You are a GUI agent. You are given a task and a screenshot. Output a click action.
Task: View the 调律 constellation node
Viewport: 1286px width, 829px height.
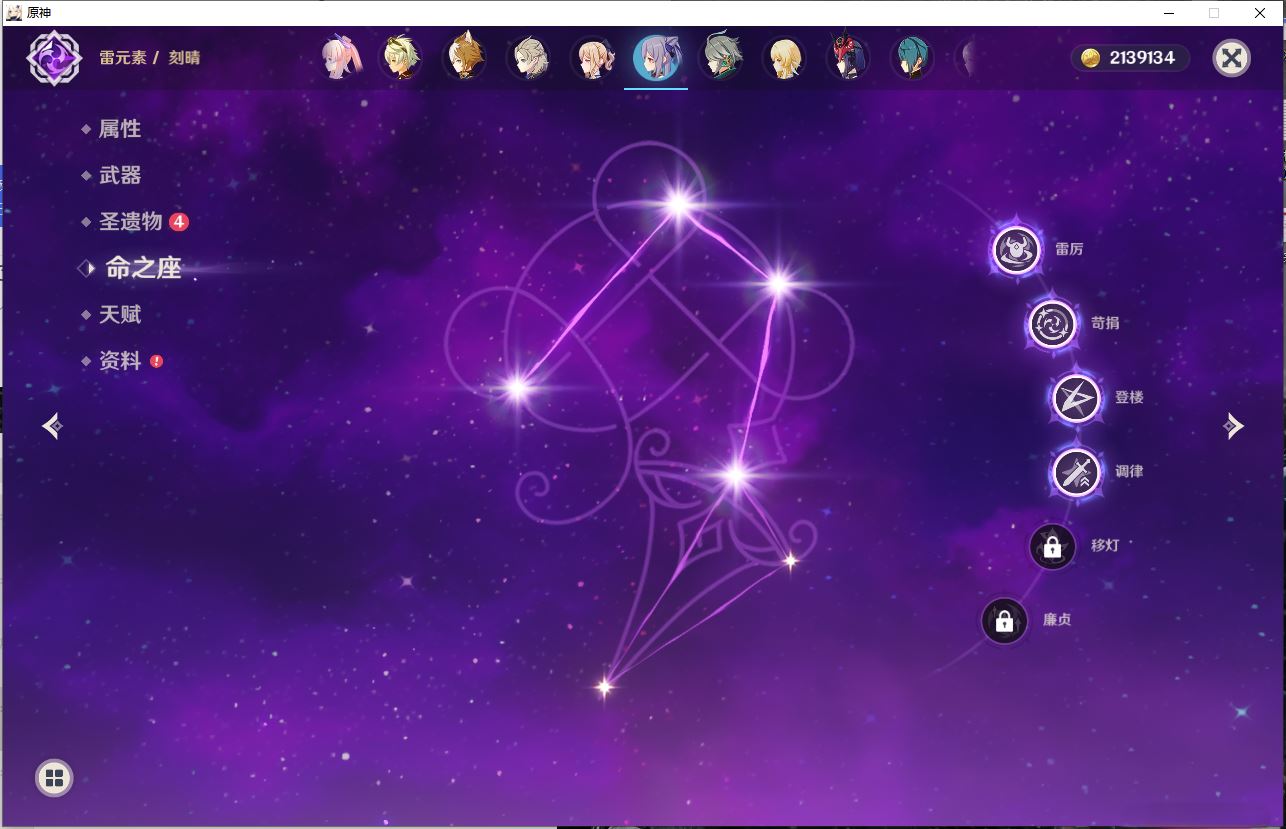pos(1076,472)
